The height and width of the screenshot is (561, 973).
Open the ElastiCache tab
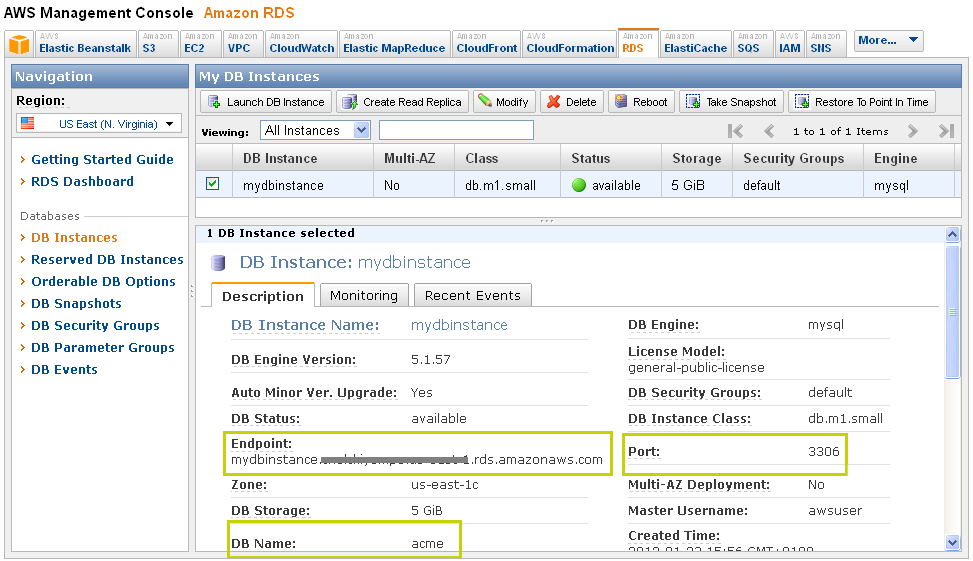695,43
